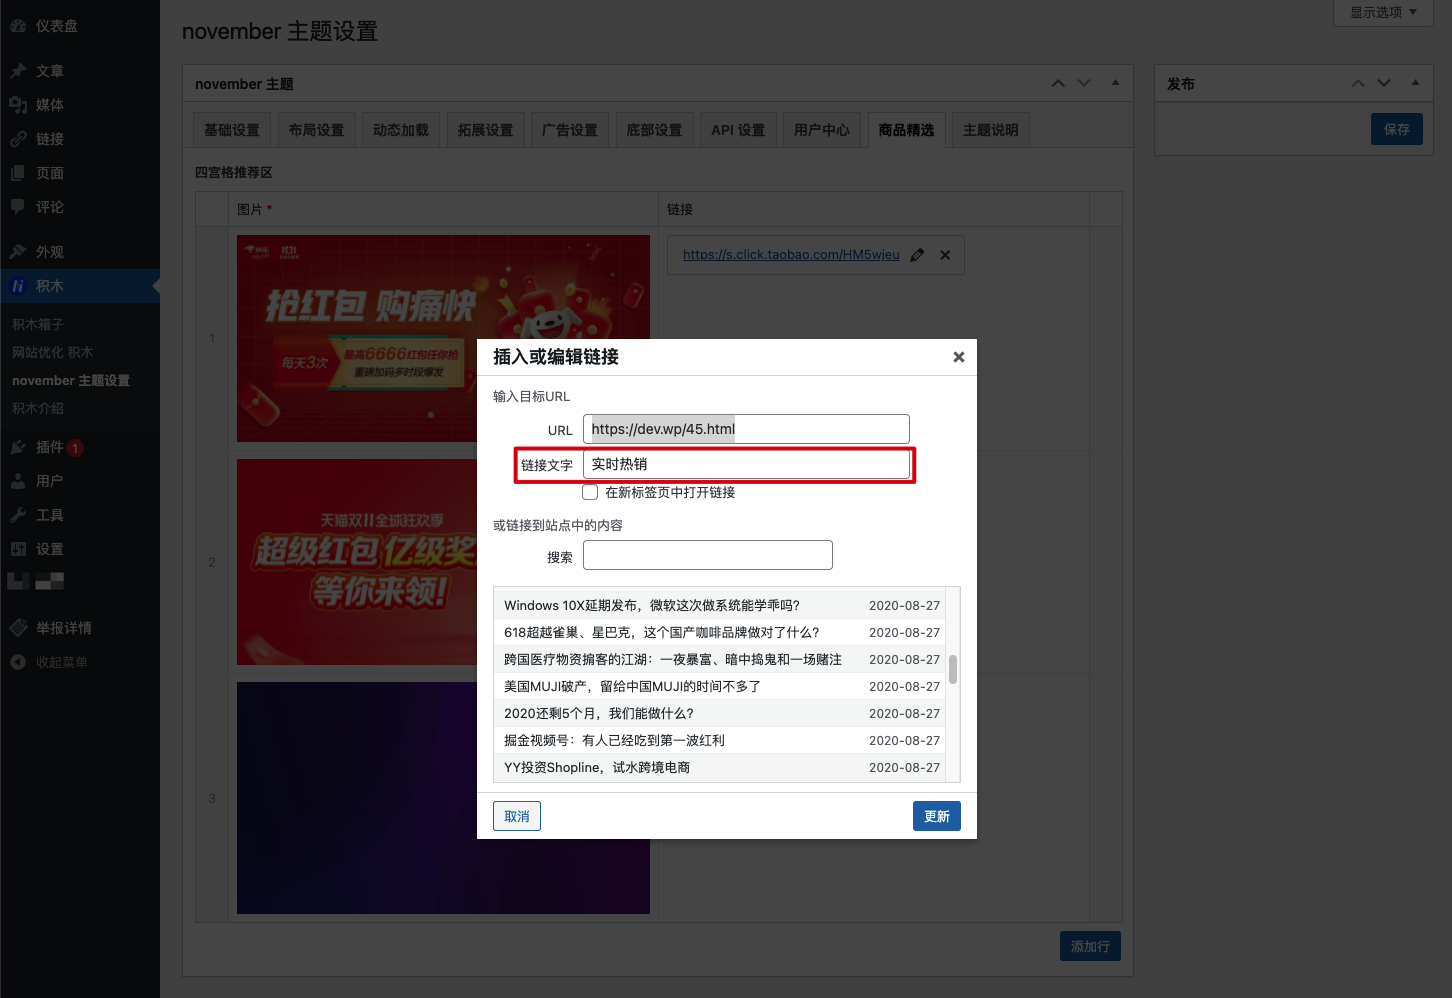Click row 1 抢红包 banner thumbnail
1452x998 pixels.
[443, 339]
